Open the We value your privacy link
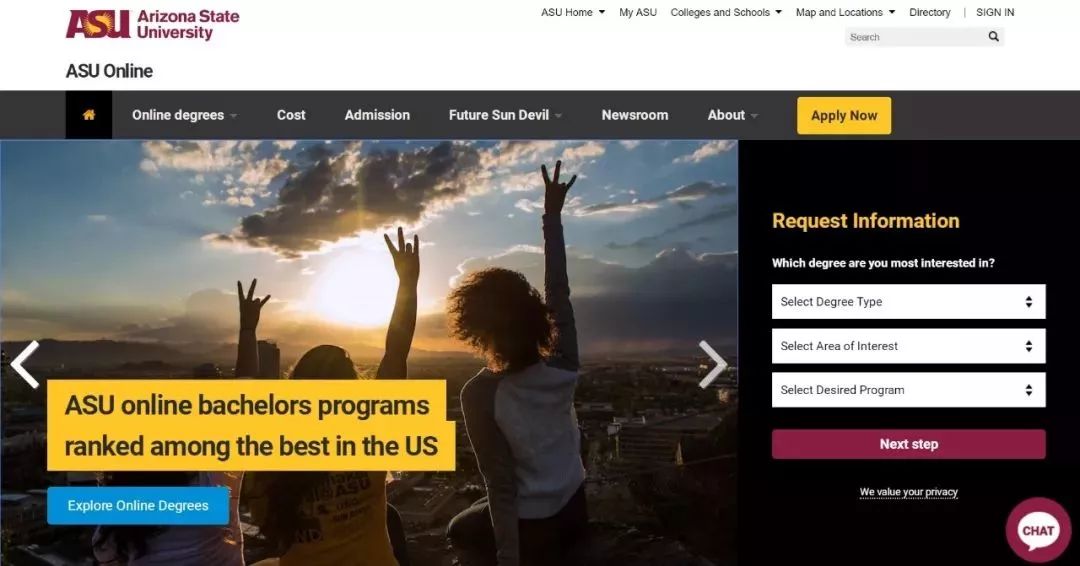Screen dimensions: 1080x566 click(x=908, y=492)
